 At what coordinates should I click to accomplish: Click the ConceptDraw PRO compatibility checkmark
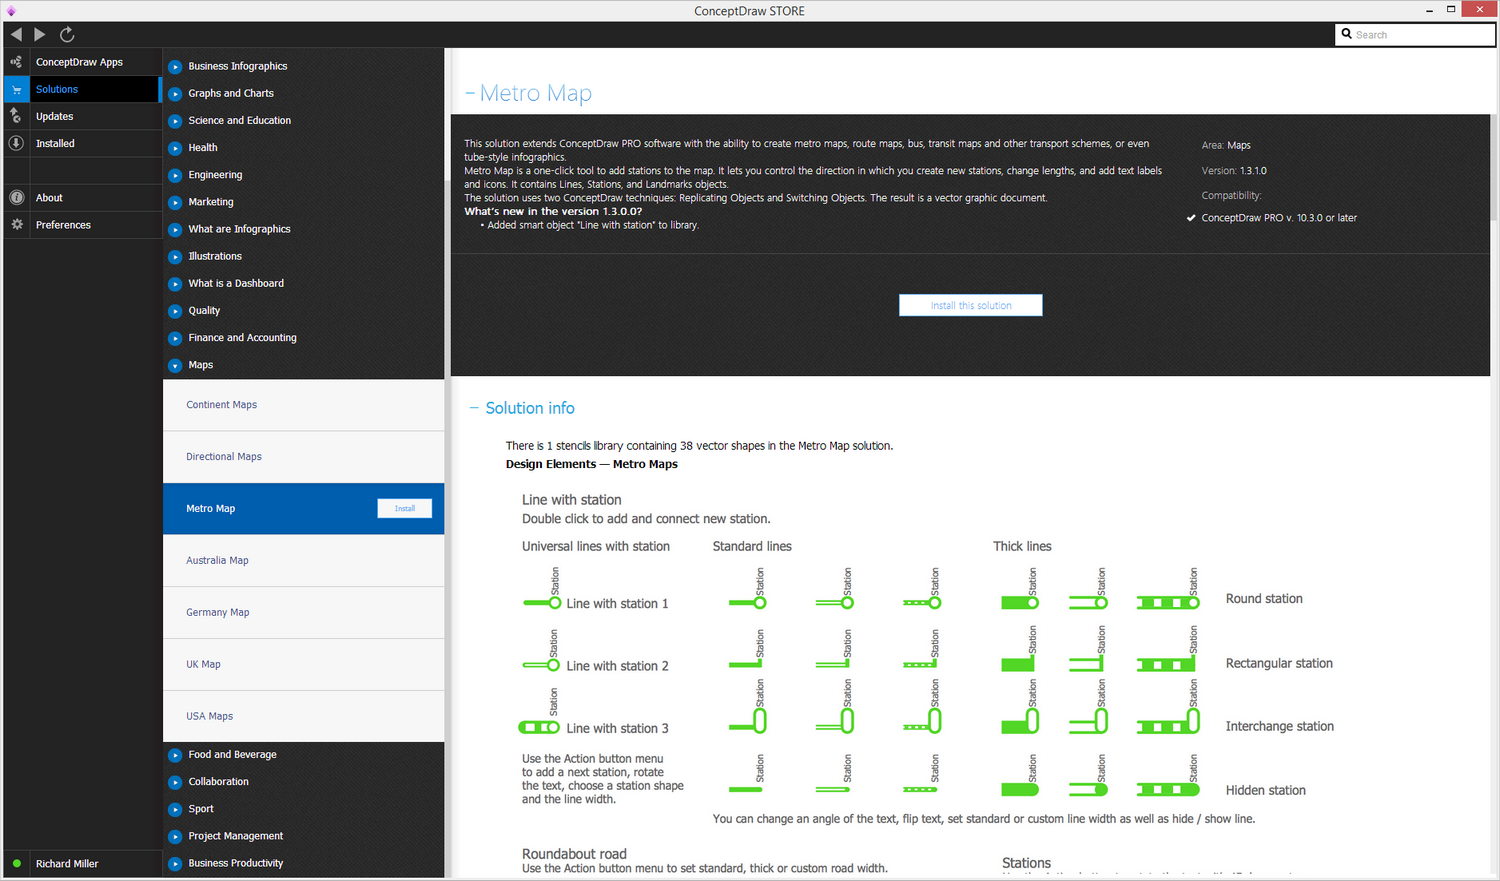click(x=1191, y=218)
